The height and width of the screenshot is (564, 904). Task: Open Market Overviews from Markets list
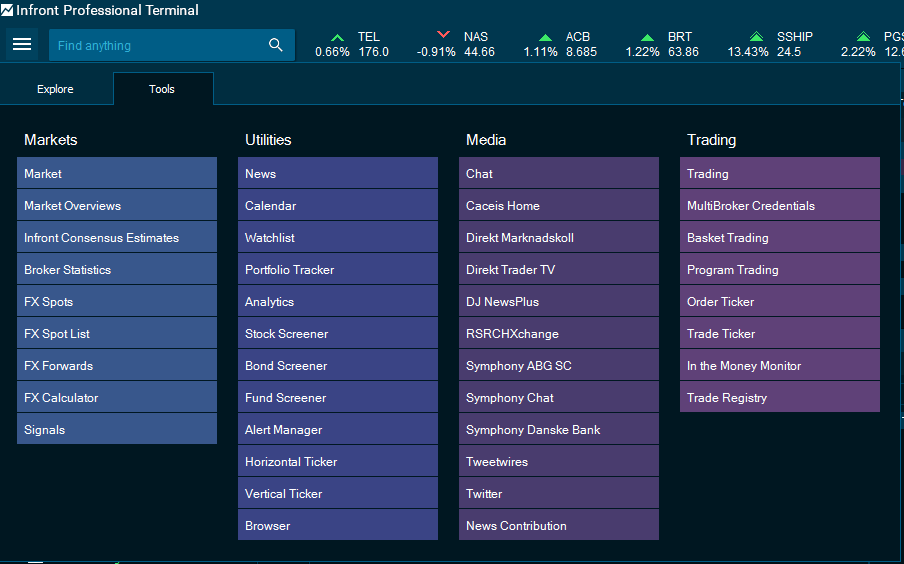(116, 206)
